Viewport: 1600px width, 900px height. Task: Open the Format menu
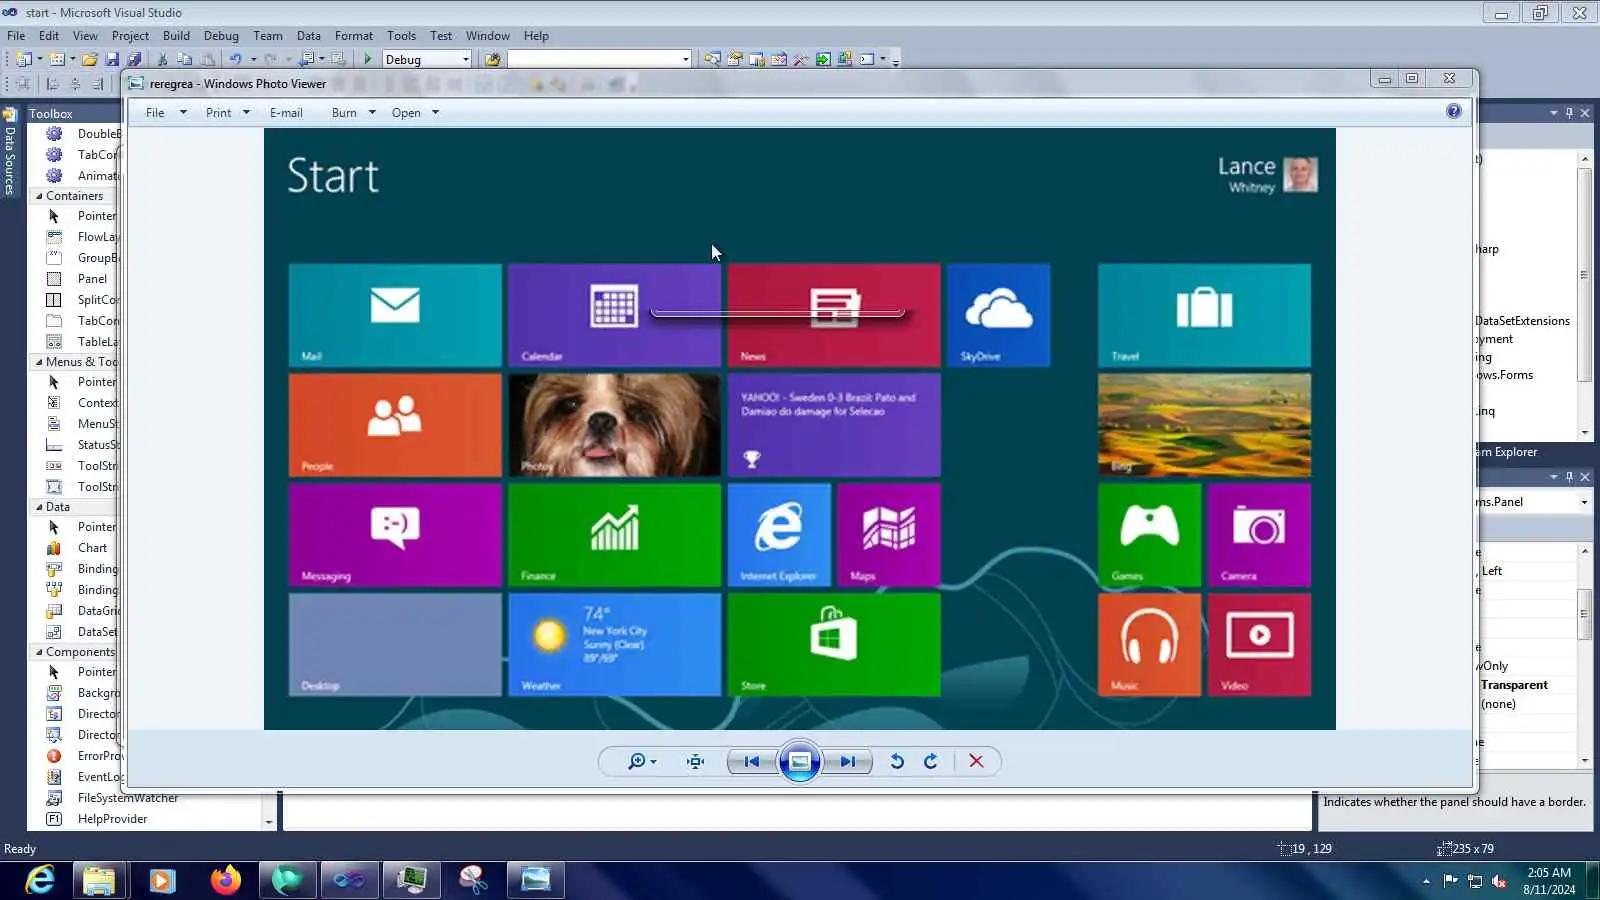click(354, 36)
